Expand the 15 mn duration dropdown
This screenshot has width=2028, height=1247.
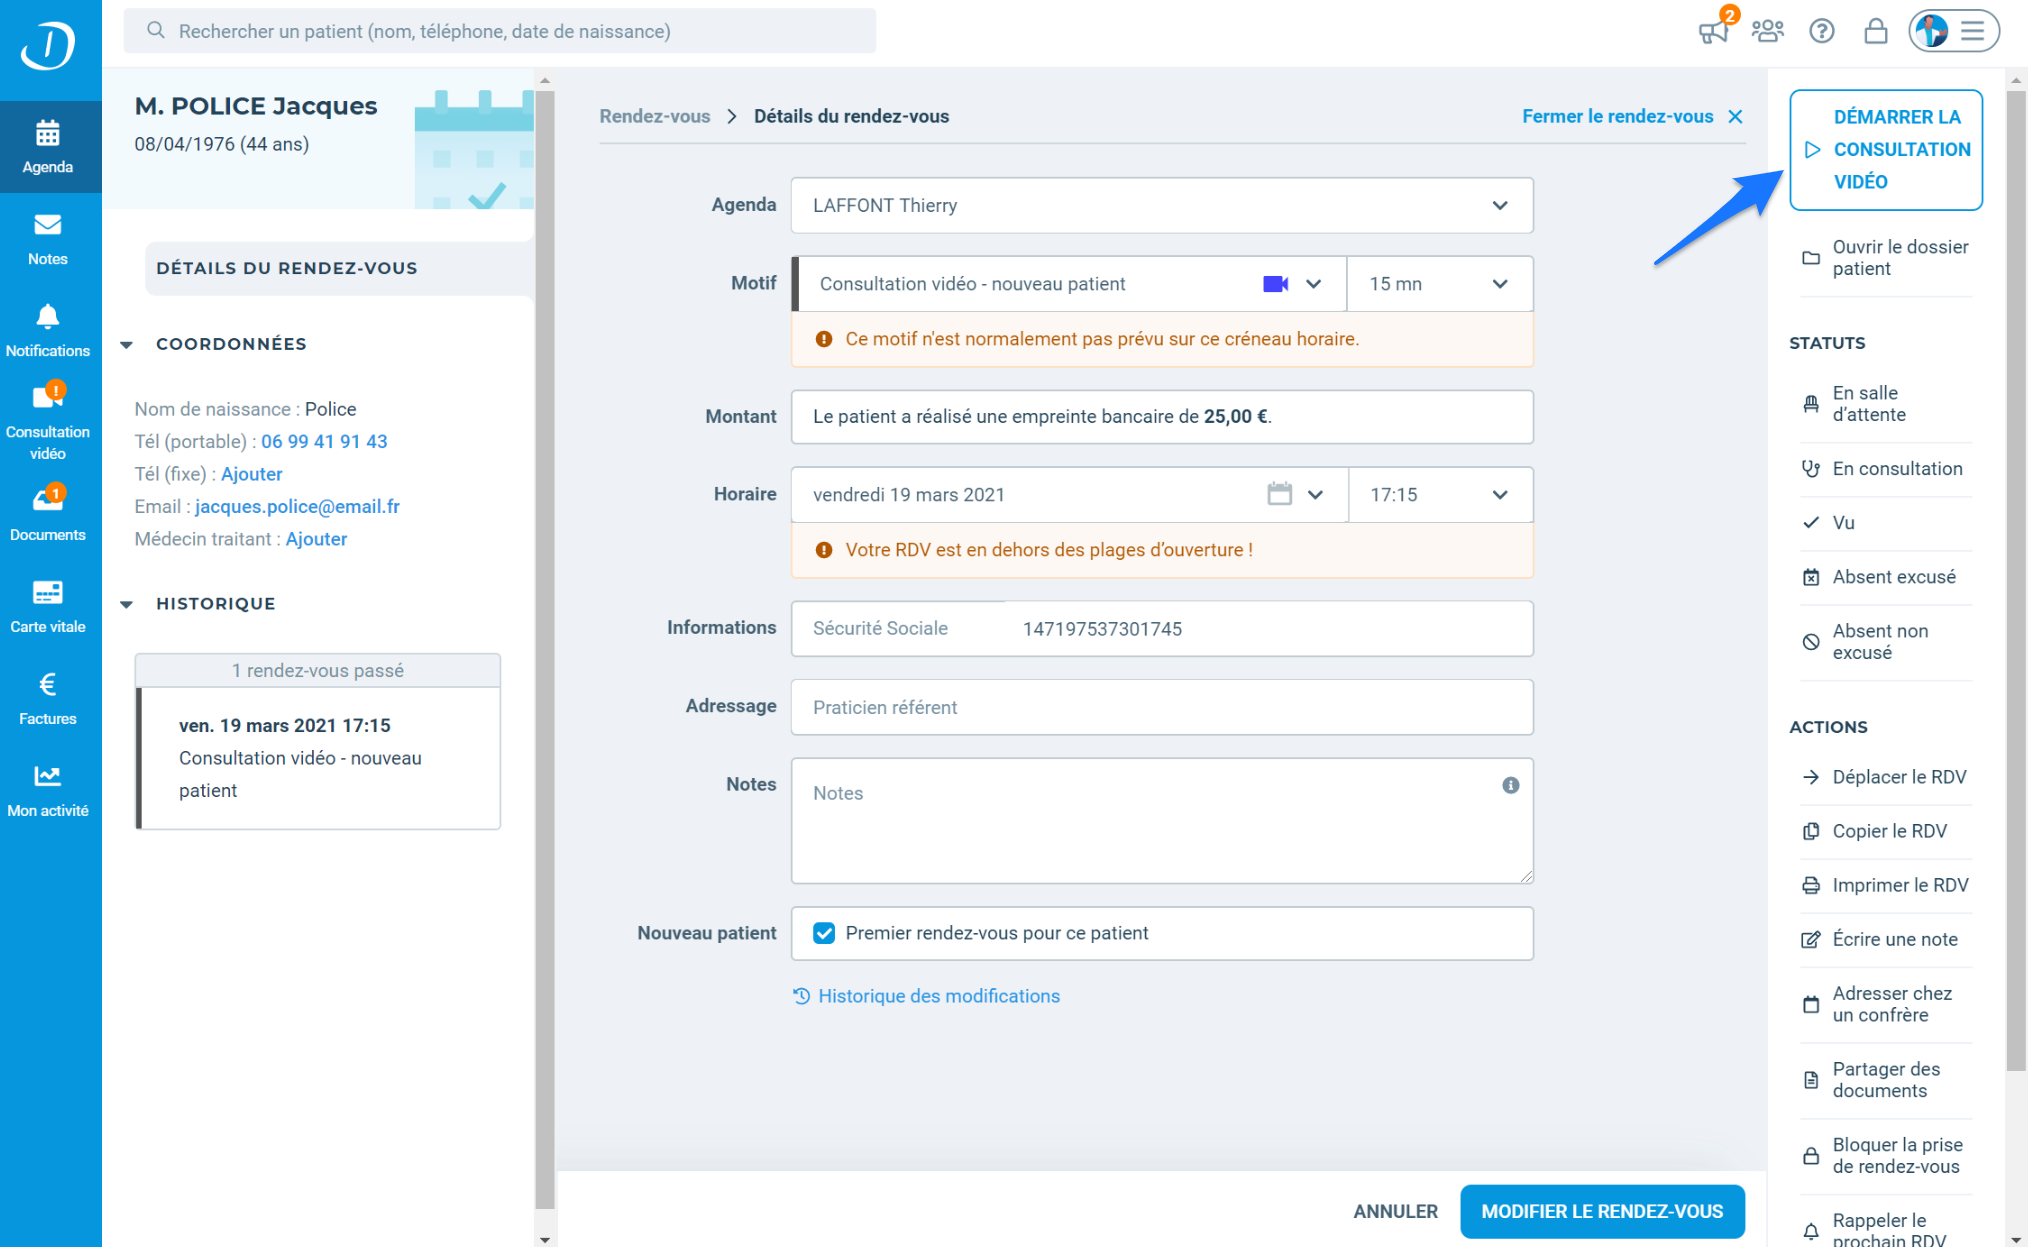tap(1438, 284)
